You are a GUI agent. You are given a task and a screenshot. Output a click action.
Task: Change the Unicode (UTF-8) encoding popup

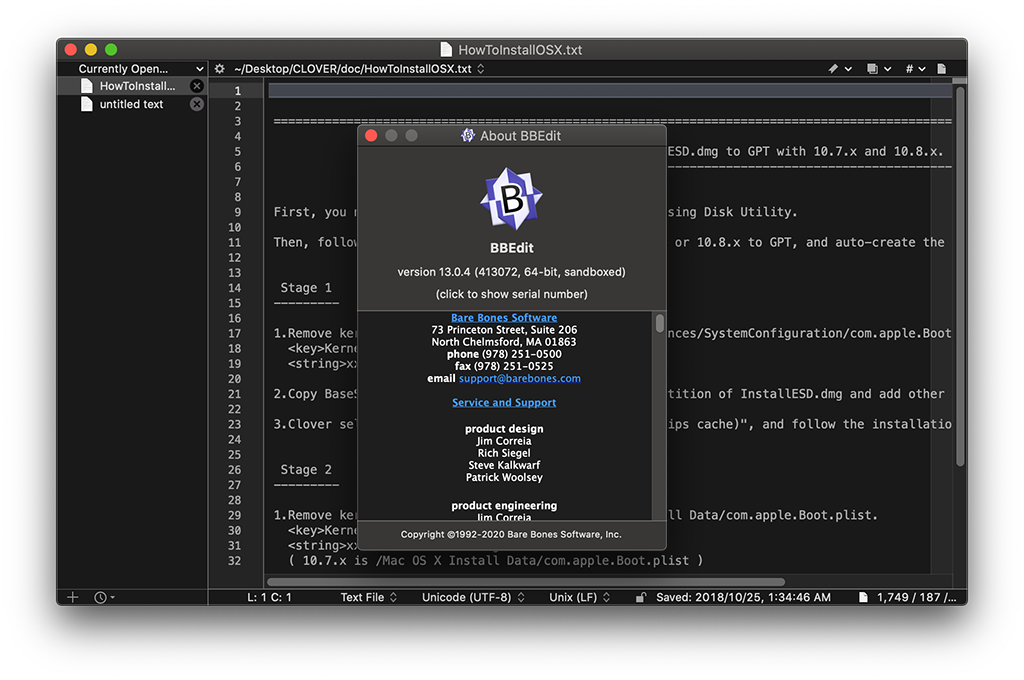click(473, 597)
